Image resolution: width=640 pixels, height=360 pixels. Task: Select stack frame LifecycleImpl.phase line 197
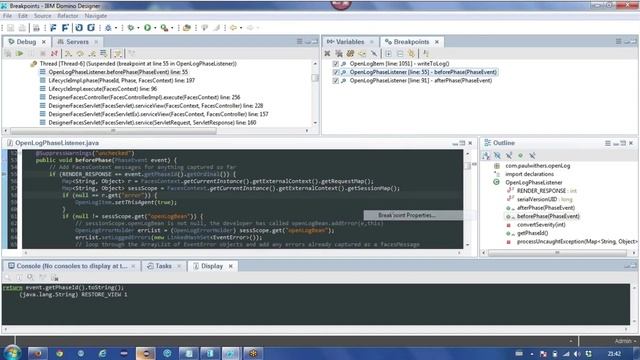pos(122,80)
